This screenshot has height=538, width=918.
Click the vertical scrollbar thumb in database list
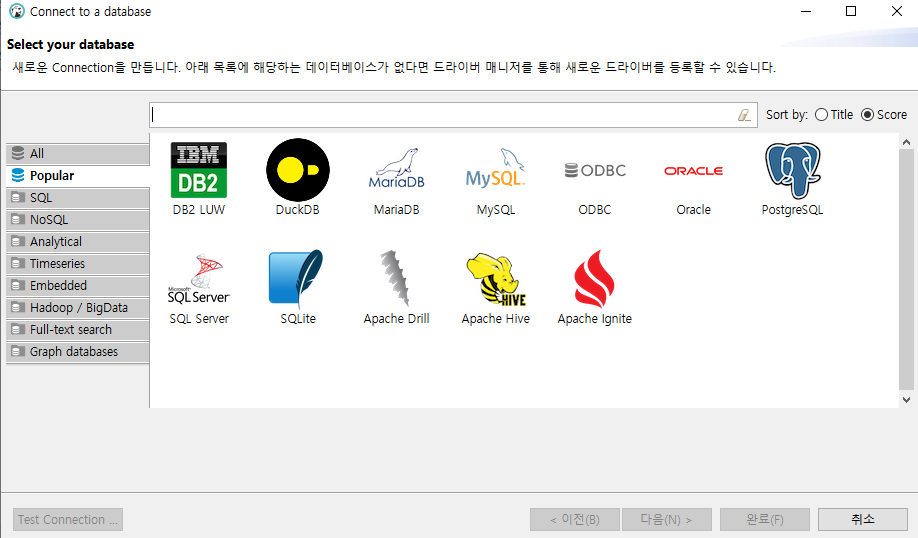click(906, 269)
